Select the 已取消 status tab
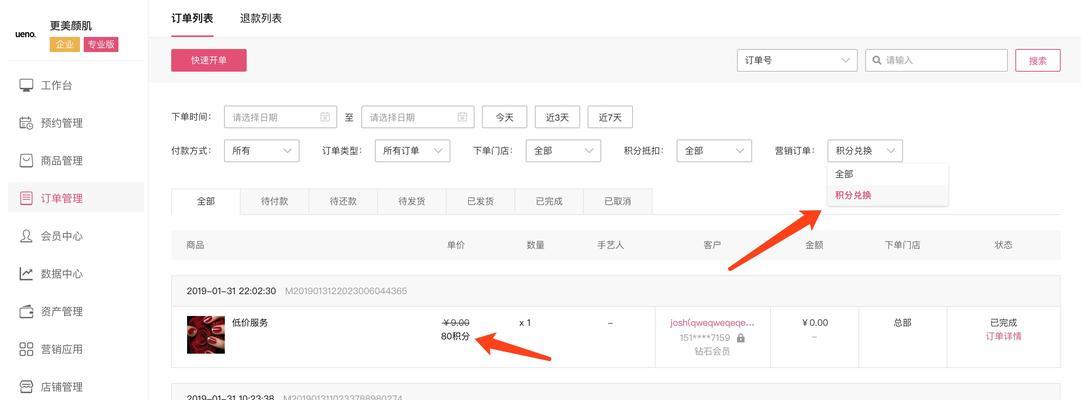Viewport: 1081px width, 400px height. pyautogui.click(x=618, y=201)
